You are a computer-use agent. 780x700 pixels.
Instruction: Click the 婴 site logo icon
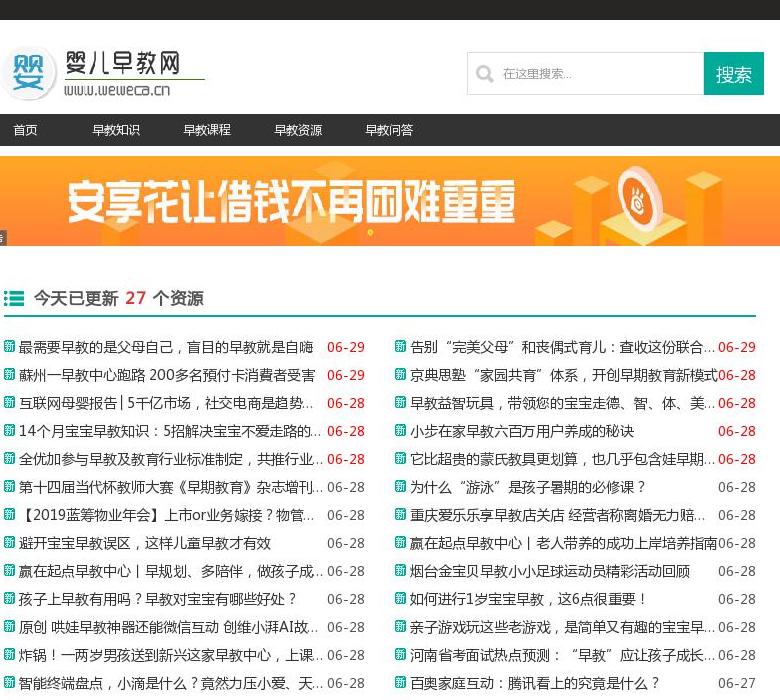[x=29, y=73]
